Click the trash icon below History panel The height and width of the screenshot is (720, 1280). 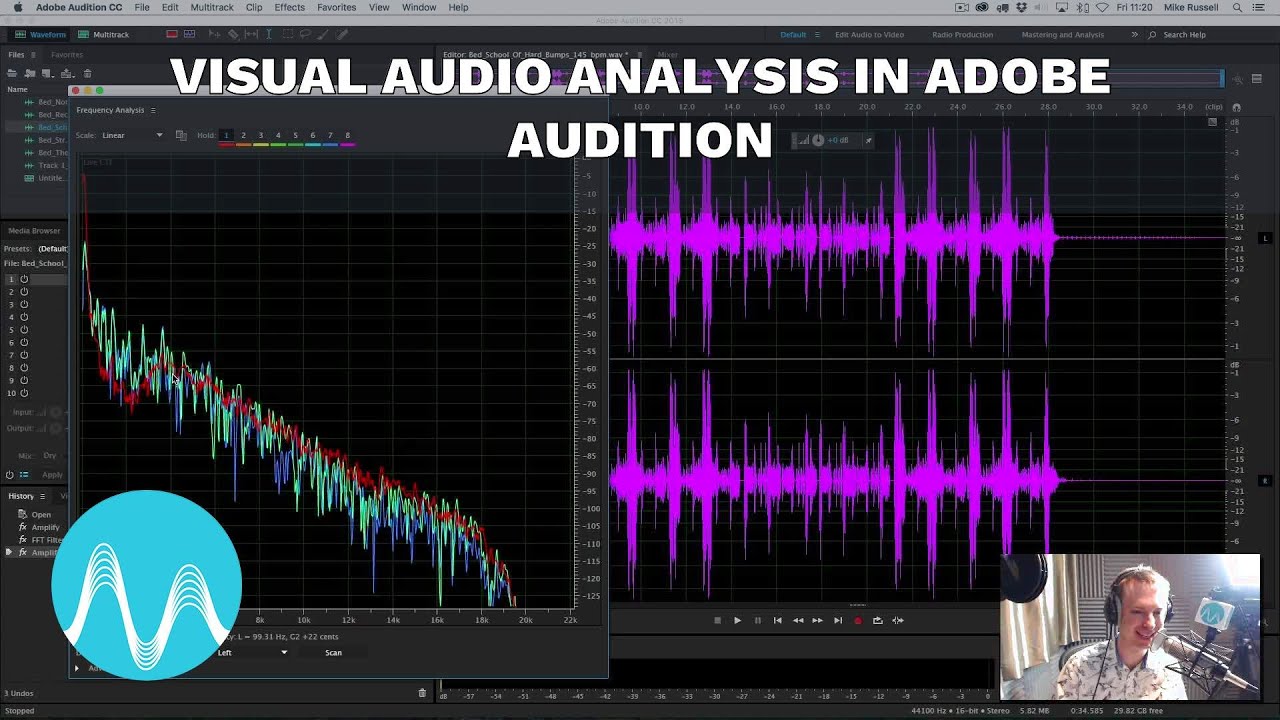pyautogui.click(x=422, y=693)
